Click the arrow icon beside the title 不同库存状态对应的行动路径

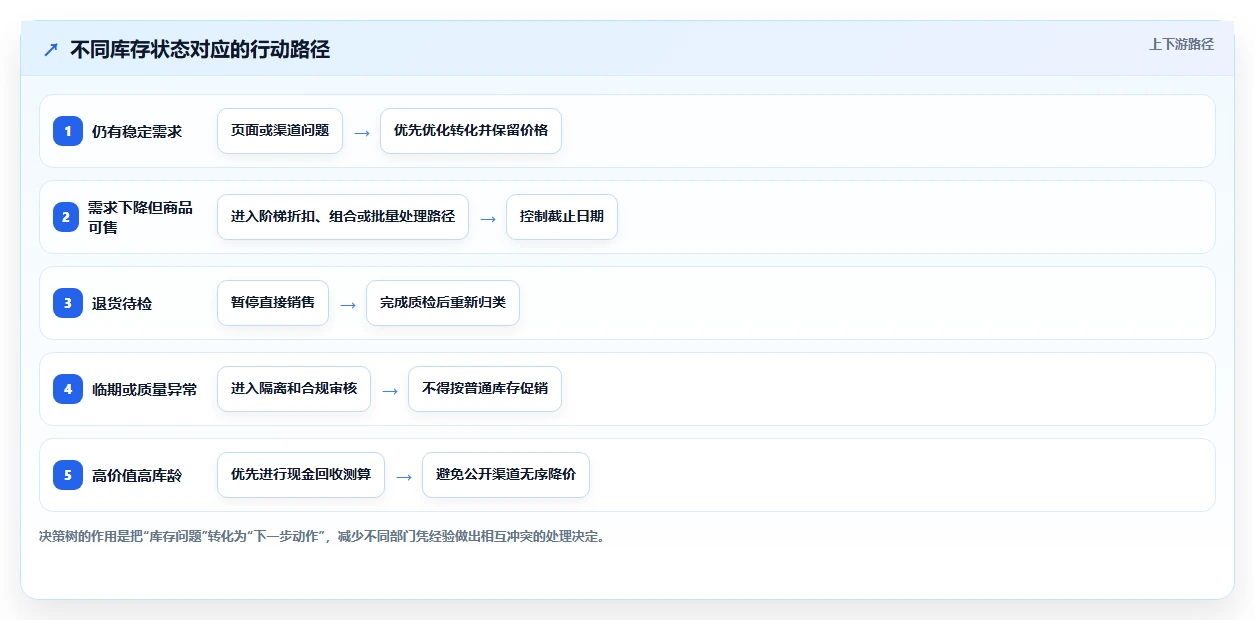tap(51, 49)
